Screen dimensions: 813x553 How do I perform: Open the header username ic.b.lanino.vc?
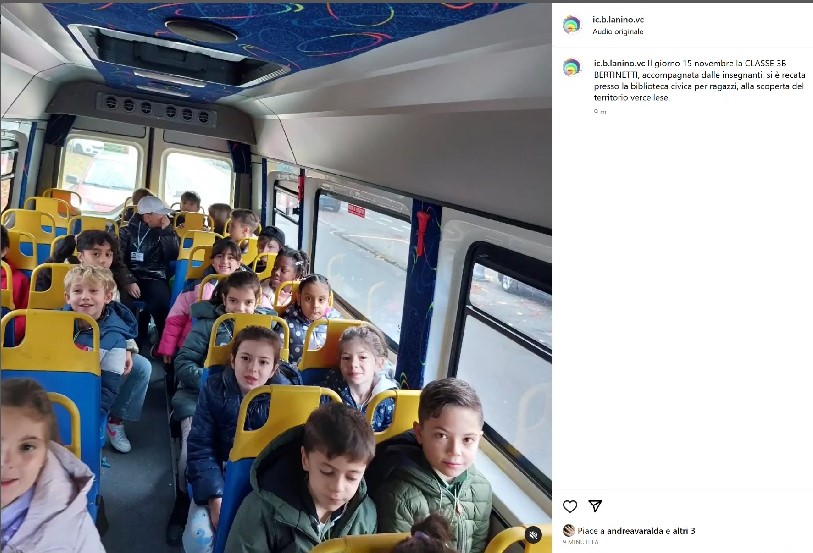click(618, 20)
